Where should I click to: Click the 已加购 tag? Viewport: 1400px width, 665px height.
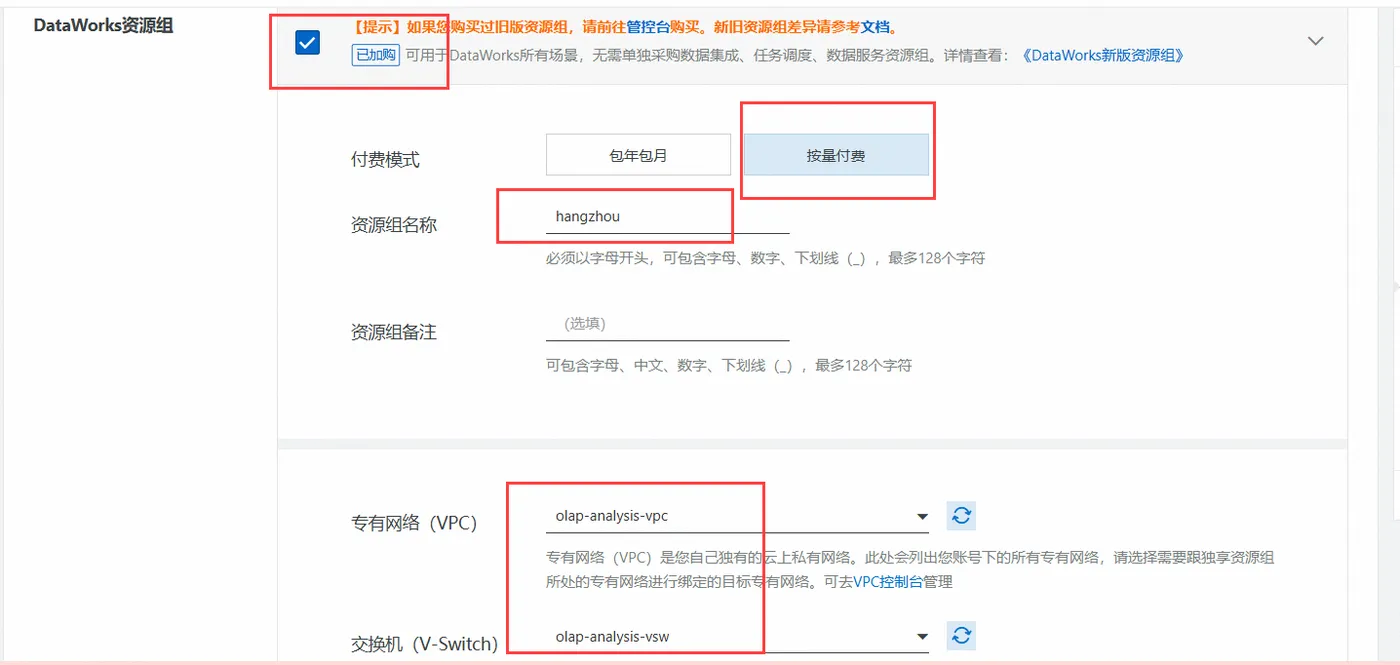coord(375,55)
